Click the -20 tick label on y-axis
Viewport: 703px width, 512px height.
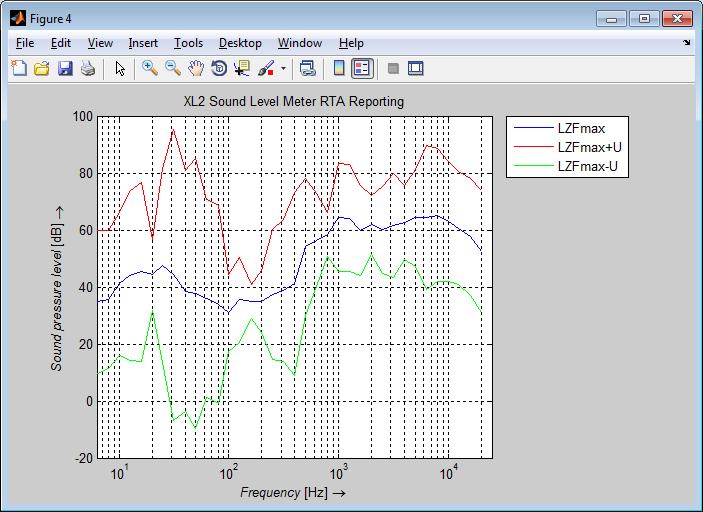(82, 458)
